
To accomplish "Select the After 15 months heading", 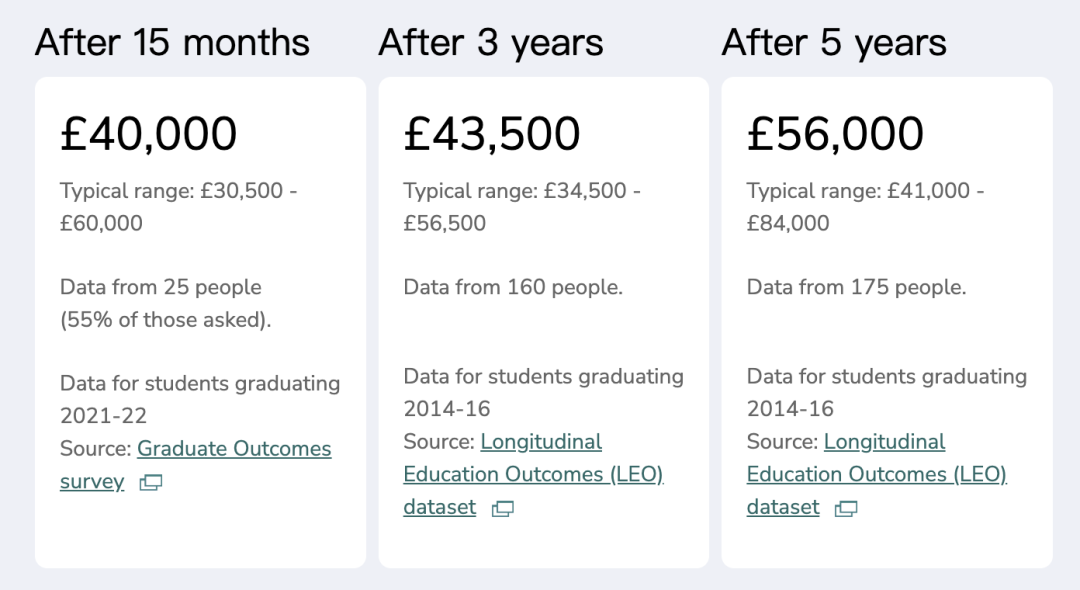I will point(172,43).
